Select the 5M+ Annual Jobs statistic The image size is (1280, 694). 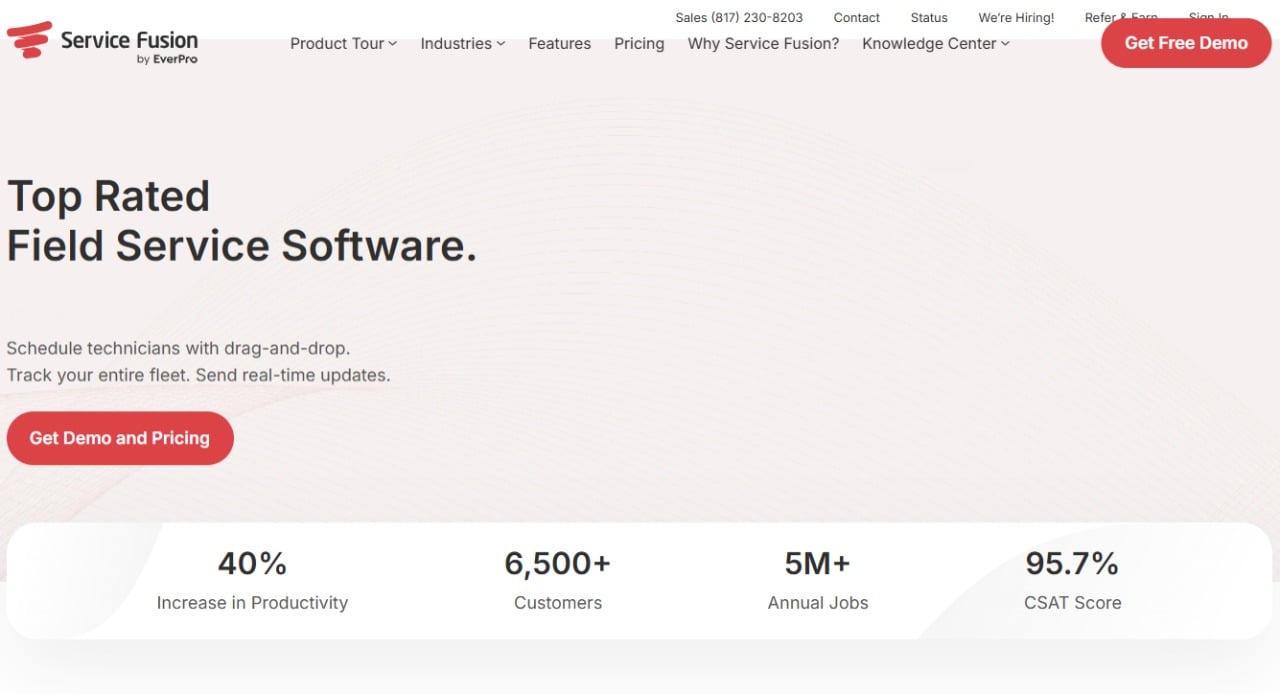pyautogui.click(x=818, y=580)
